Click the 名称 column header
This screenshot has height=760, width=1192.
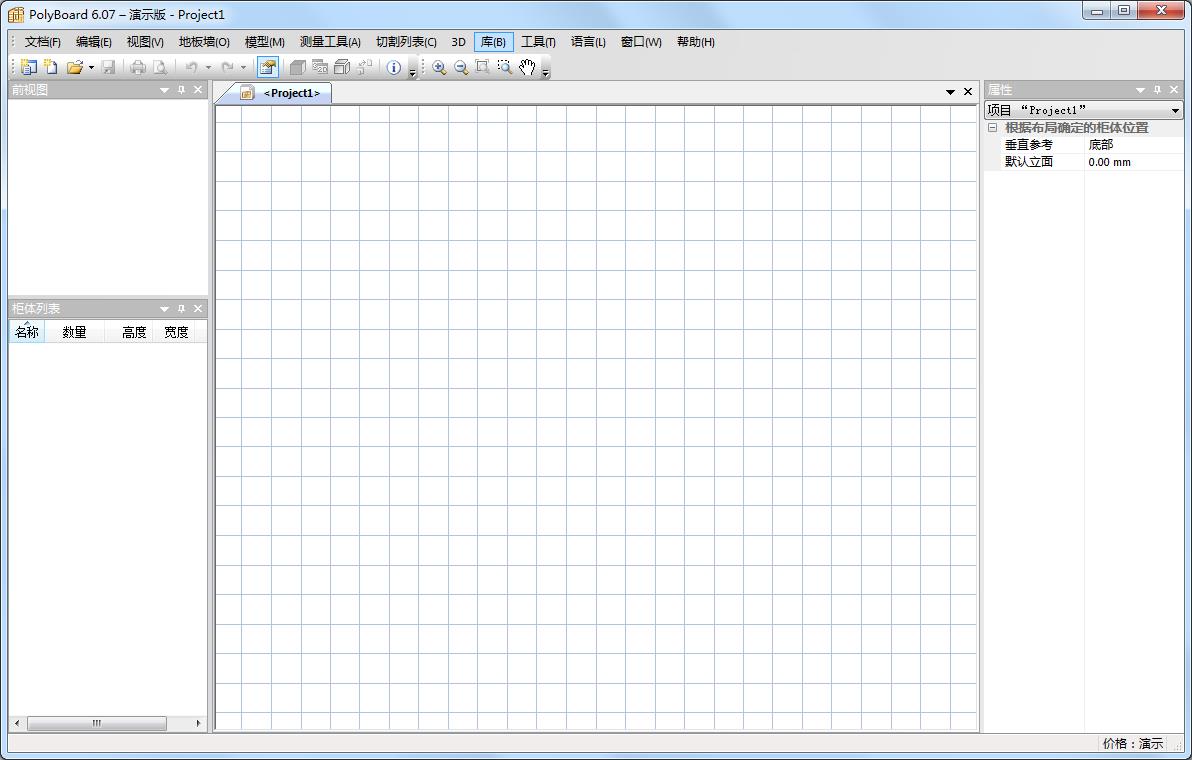pos(27,332)
